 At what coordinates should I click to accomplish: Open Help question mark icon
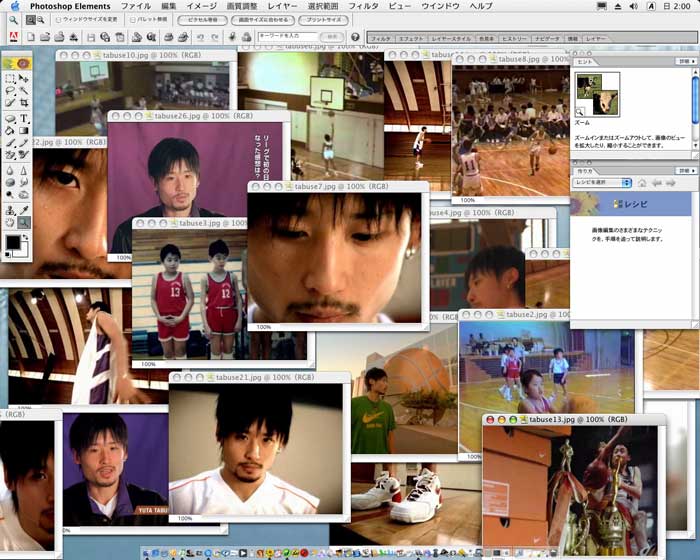point(355,37)
